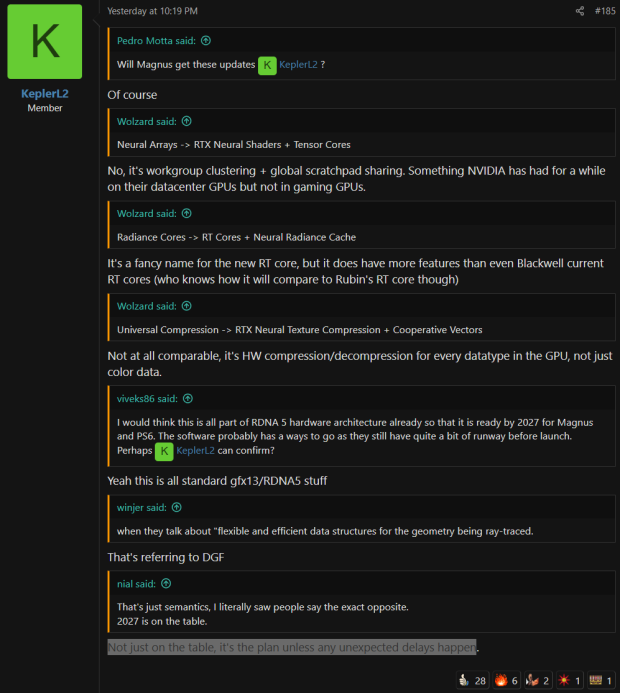Open source of Radiance Cores quote arrow

(187, 213)
